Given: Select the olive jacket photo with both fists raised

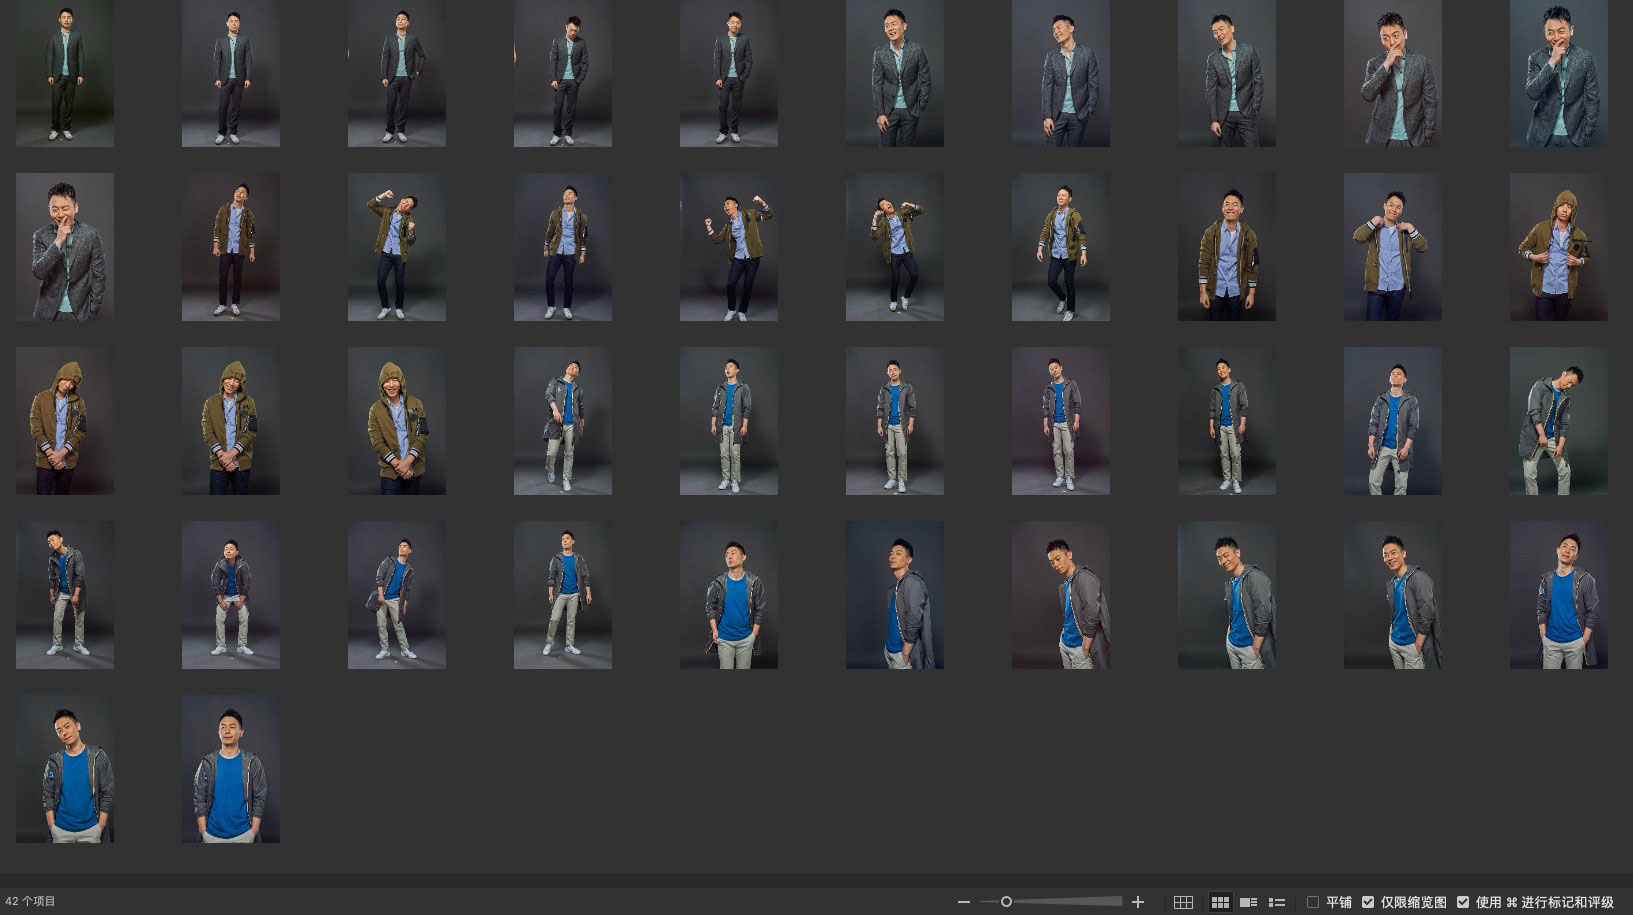Looking at the screenshot, I should click(x=729, y=247).
